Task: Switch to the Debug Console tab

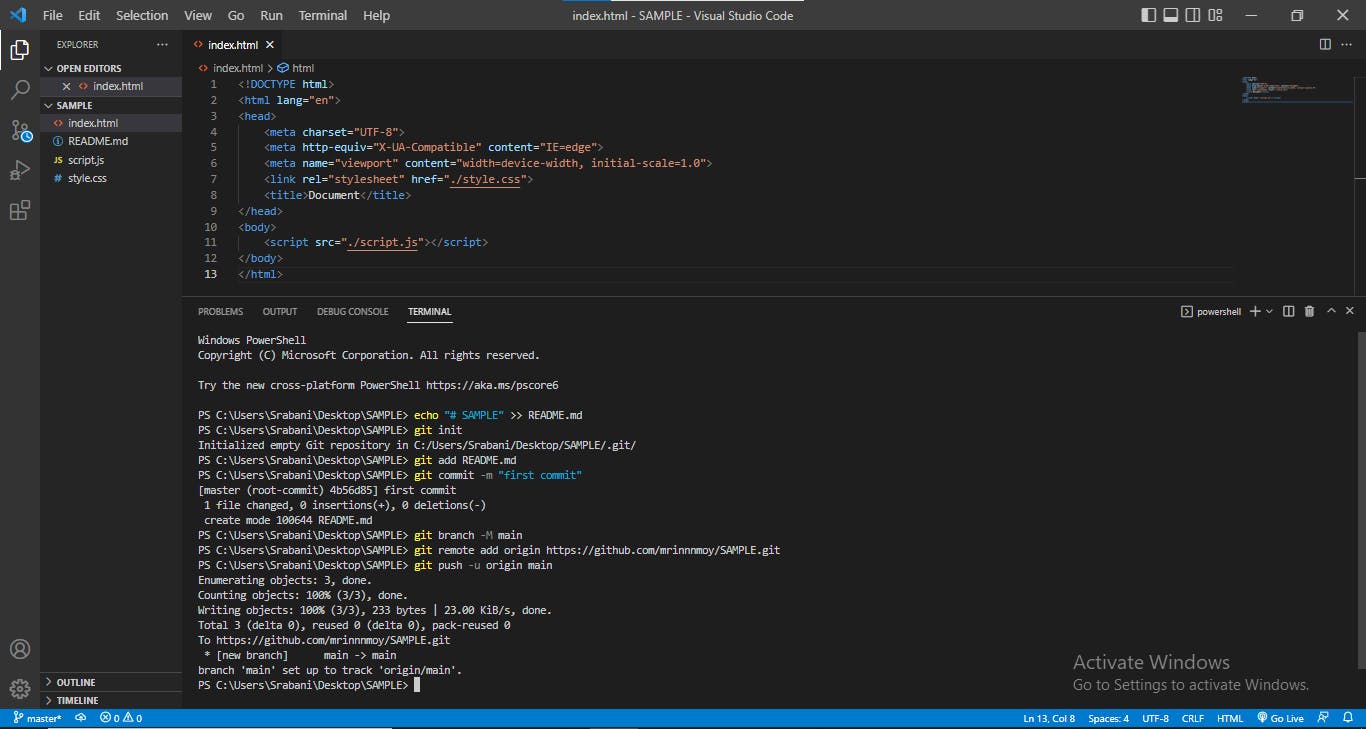Action: point(352,312)
